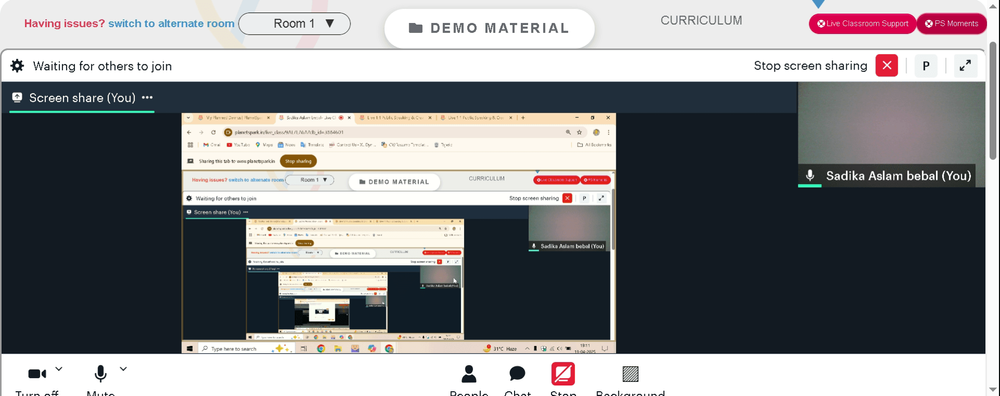Open the Room 1 dropdown inside shared screen preview
The width and height of the screenshot is (1000, 396).
click(309, 180)
